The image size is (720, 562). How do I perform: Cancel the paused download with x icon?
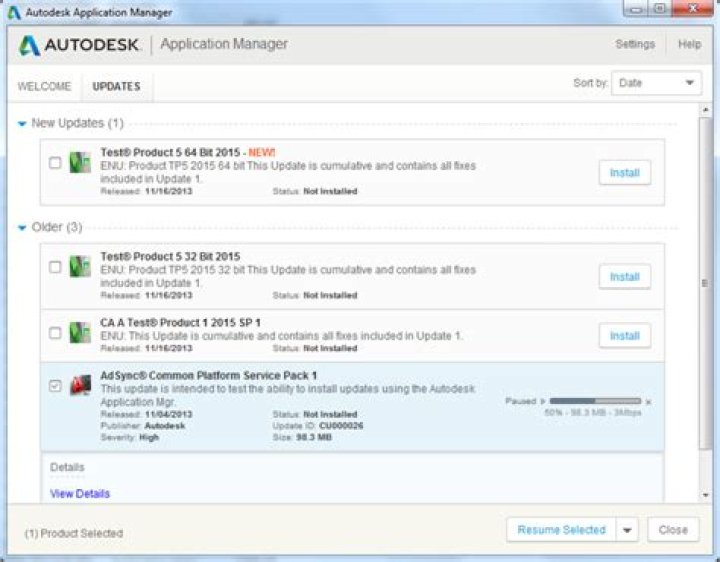point(648,402)
